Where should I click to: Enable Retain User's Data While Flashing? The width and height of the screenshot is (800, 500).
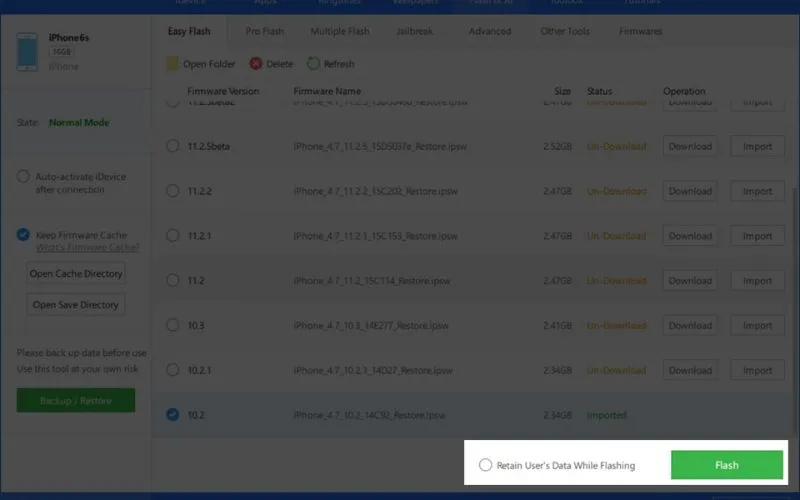pos(485,465)
